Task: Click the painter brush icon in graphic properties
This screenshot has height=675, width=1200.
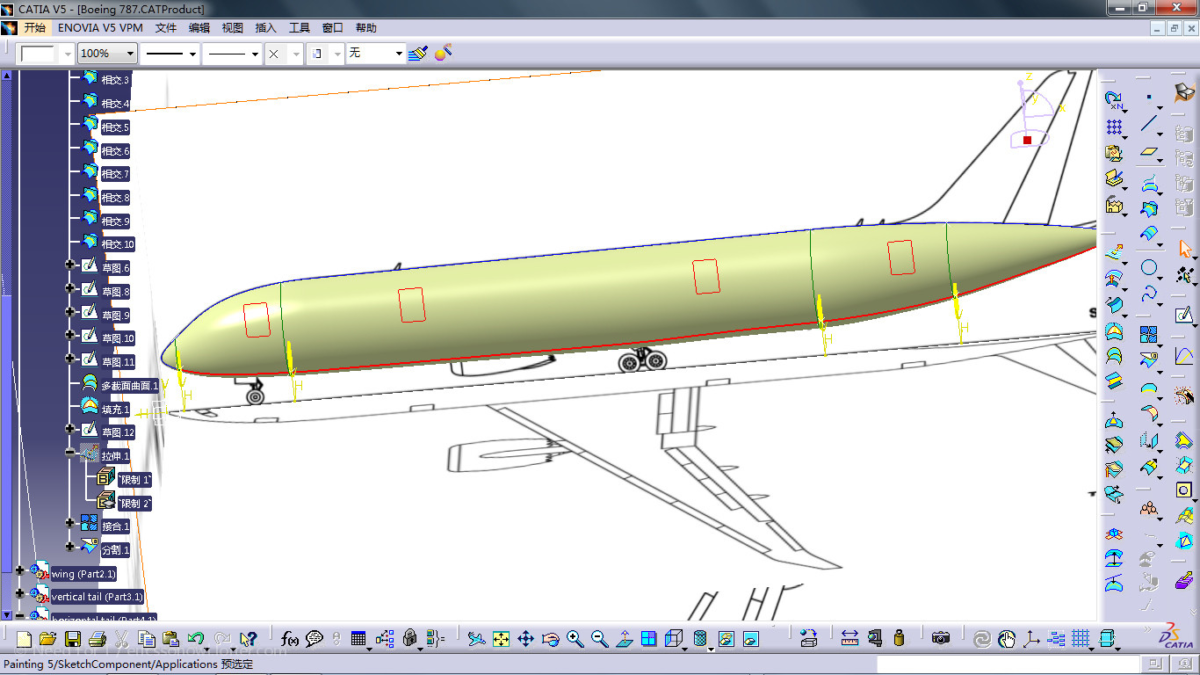Action: (x=418, y=53)
